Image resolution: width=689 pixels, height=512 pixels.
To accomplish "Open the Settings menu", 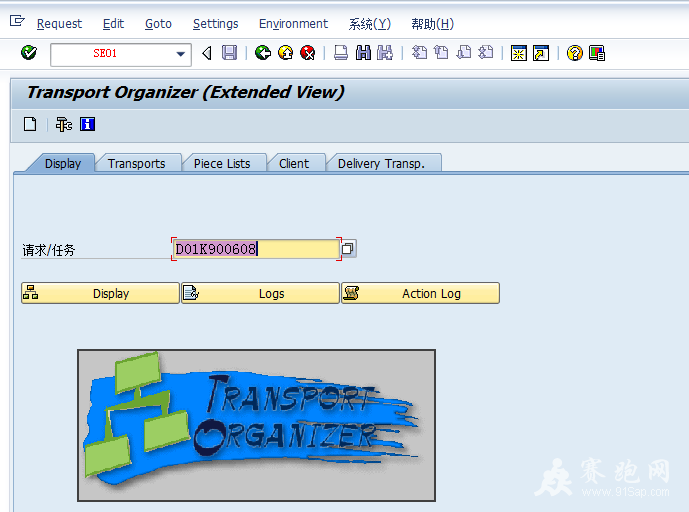I will click(215, 24).
